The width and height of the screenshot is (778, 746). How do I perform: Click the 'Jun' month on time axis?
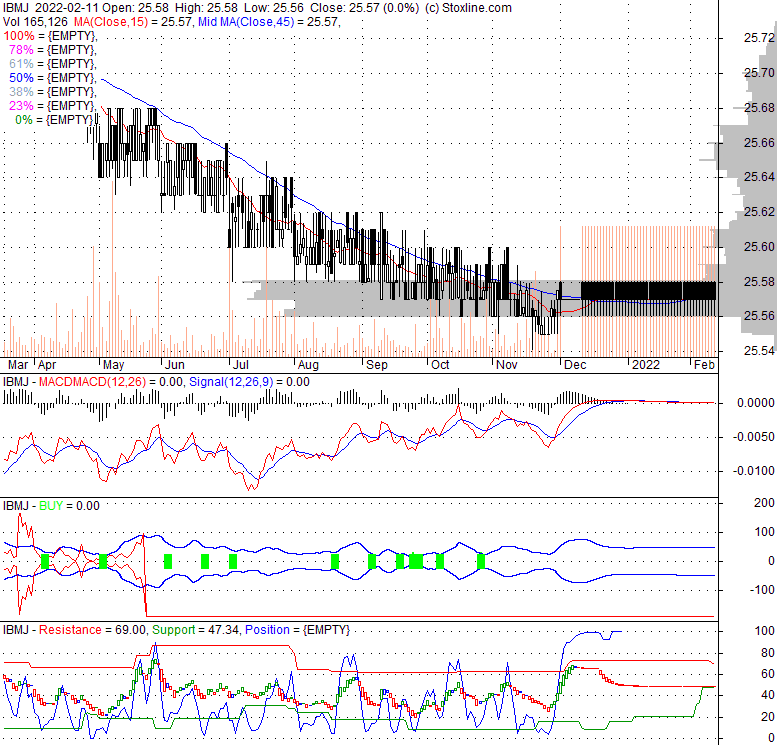[175, 365]
